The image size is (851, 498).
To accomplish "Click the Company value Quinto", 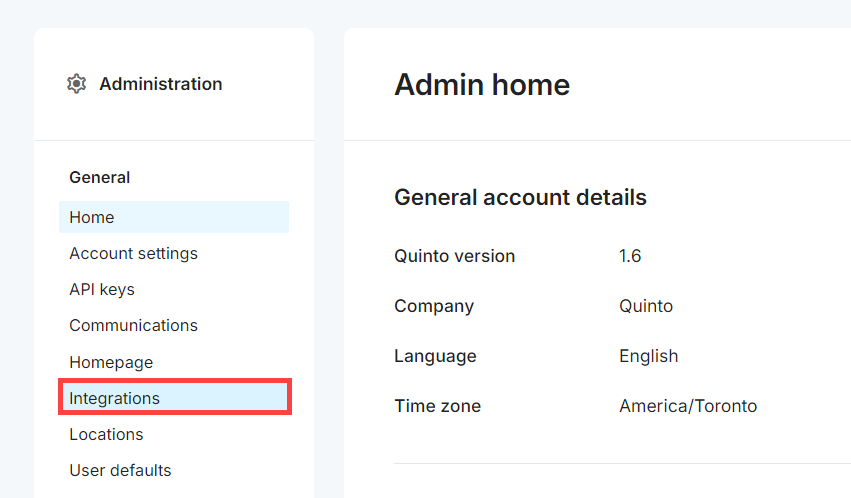I will point(645,306).
